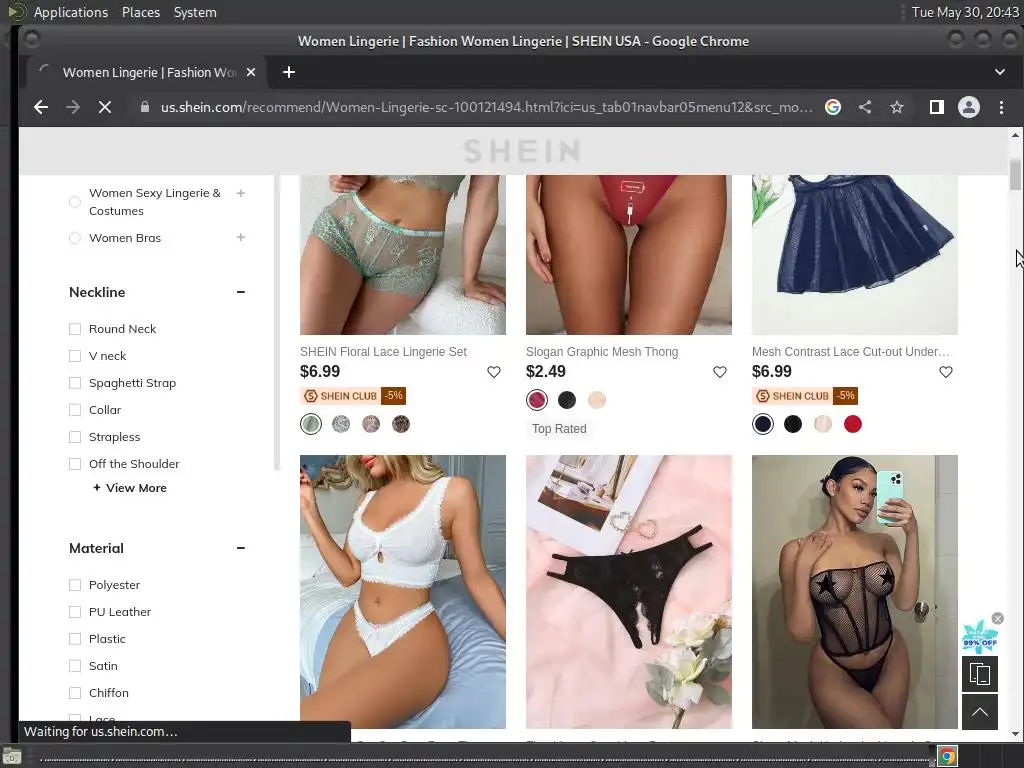Select the Strapless checkbox

point(75,437)
